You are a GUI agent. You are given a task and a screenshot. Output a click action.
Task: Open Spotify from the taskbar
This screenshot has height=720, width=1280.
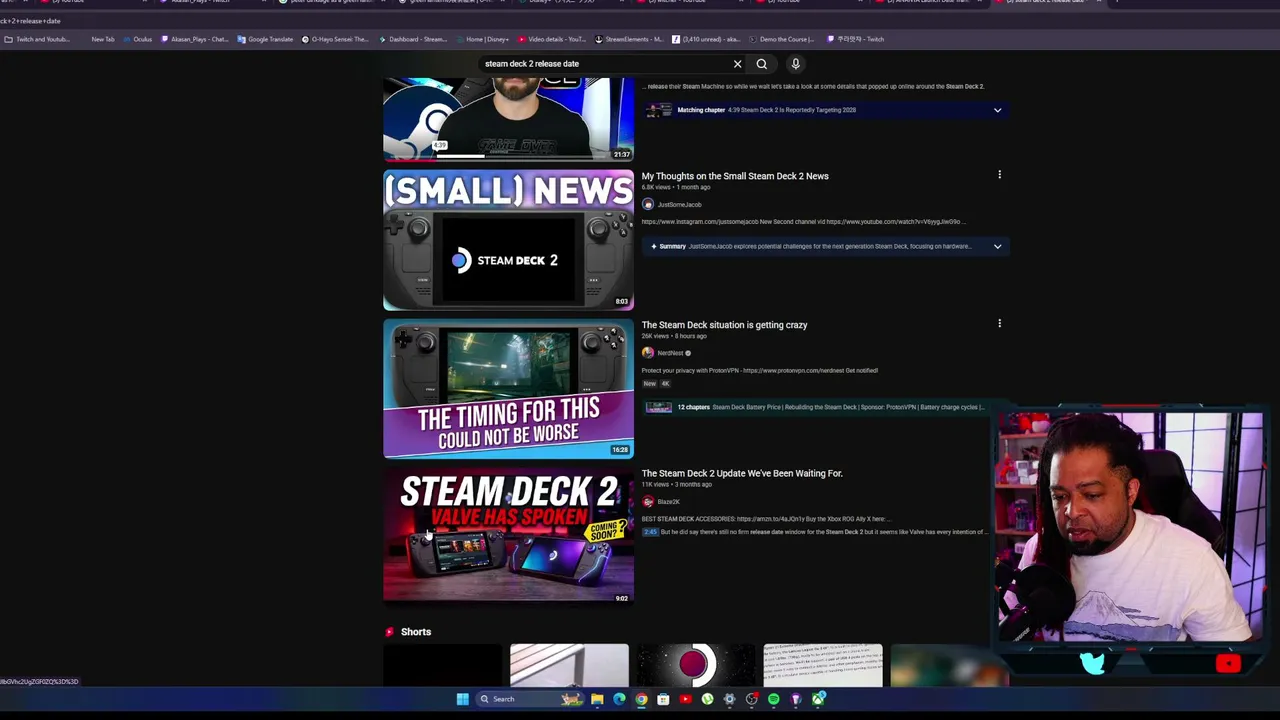773,699
